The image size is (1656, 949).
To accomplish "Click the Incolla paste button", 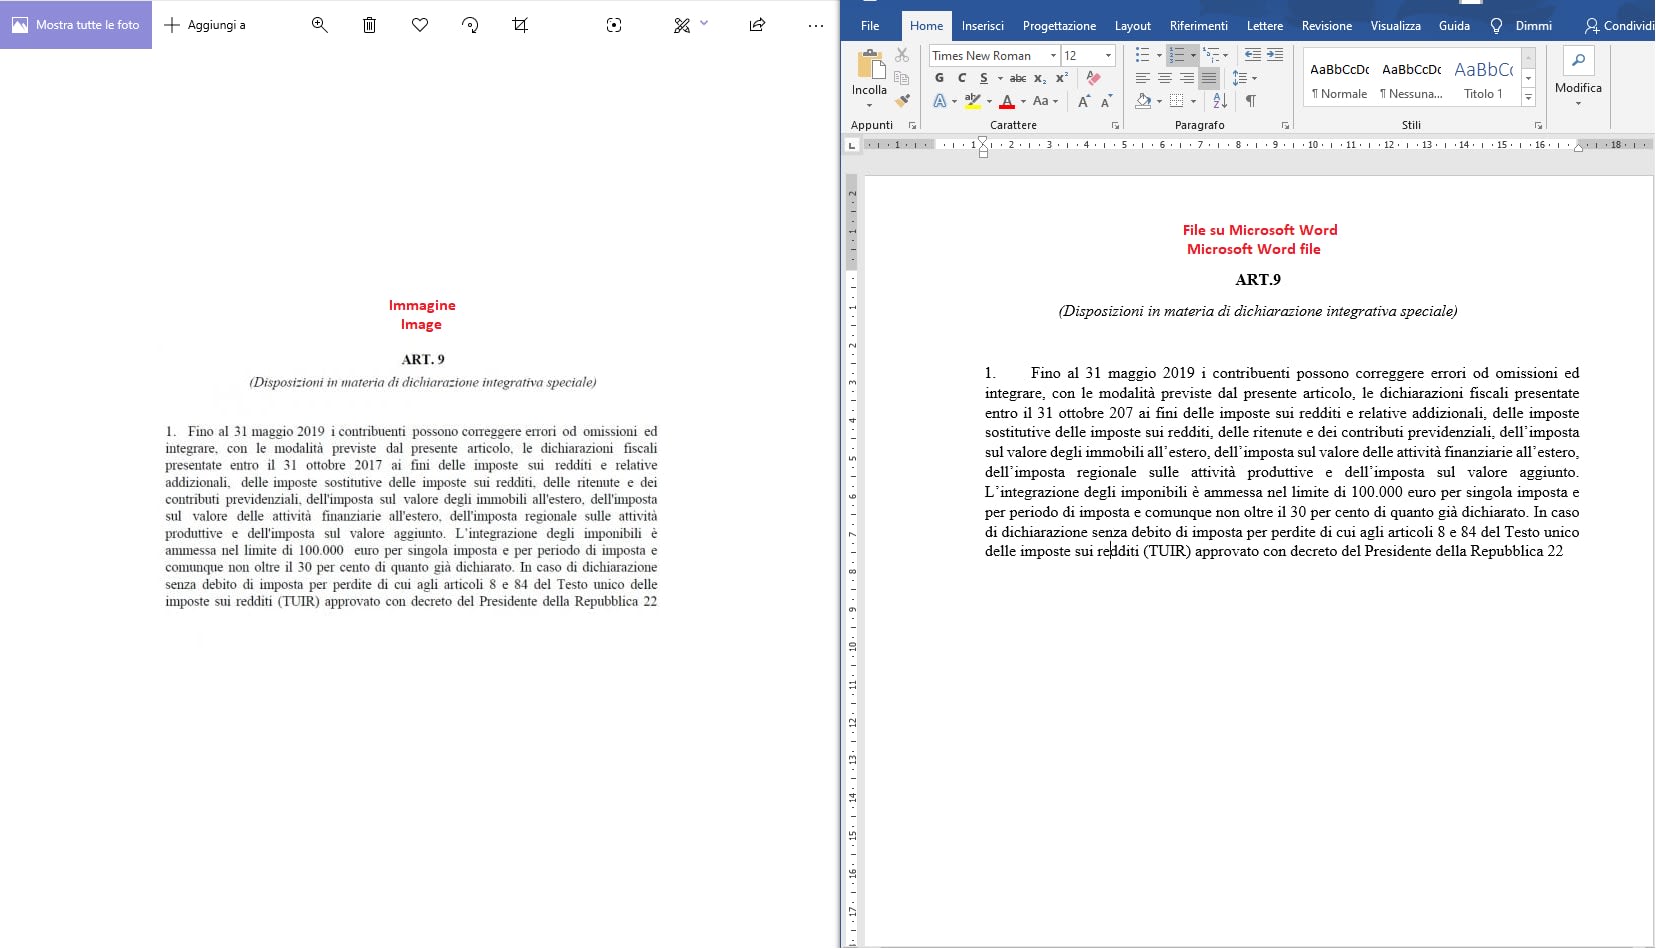I will click(869, 79).
